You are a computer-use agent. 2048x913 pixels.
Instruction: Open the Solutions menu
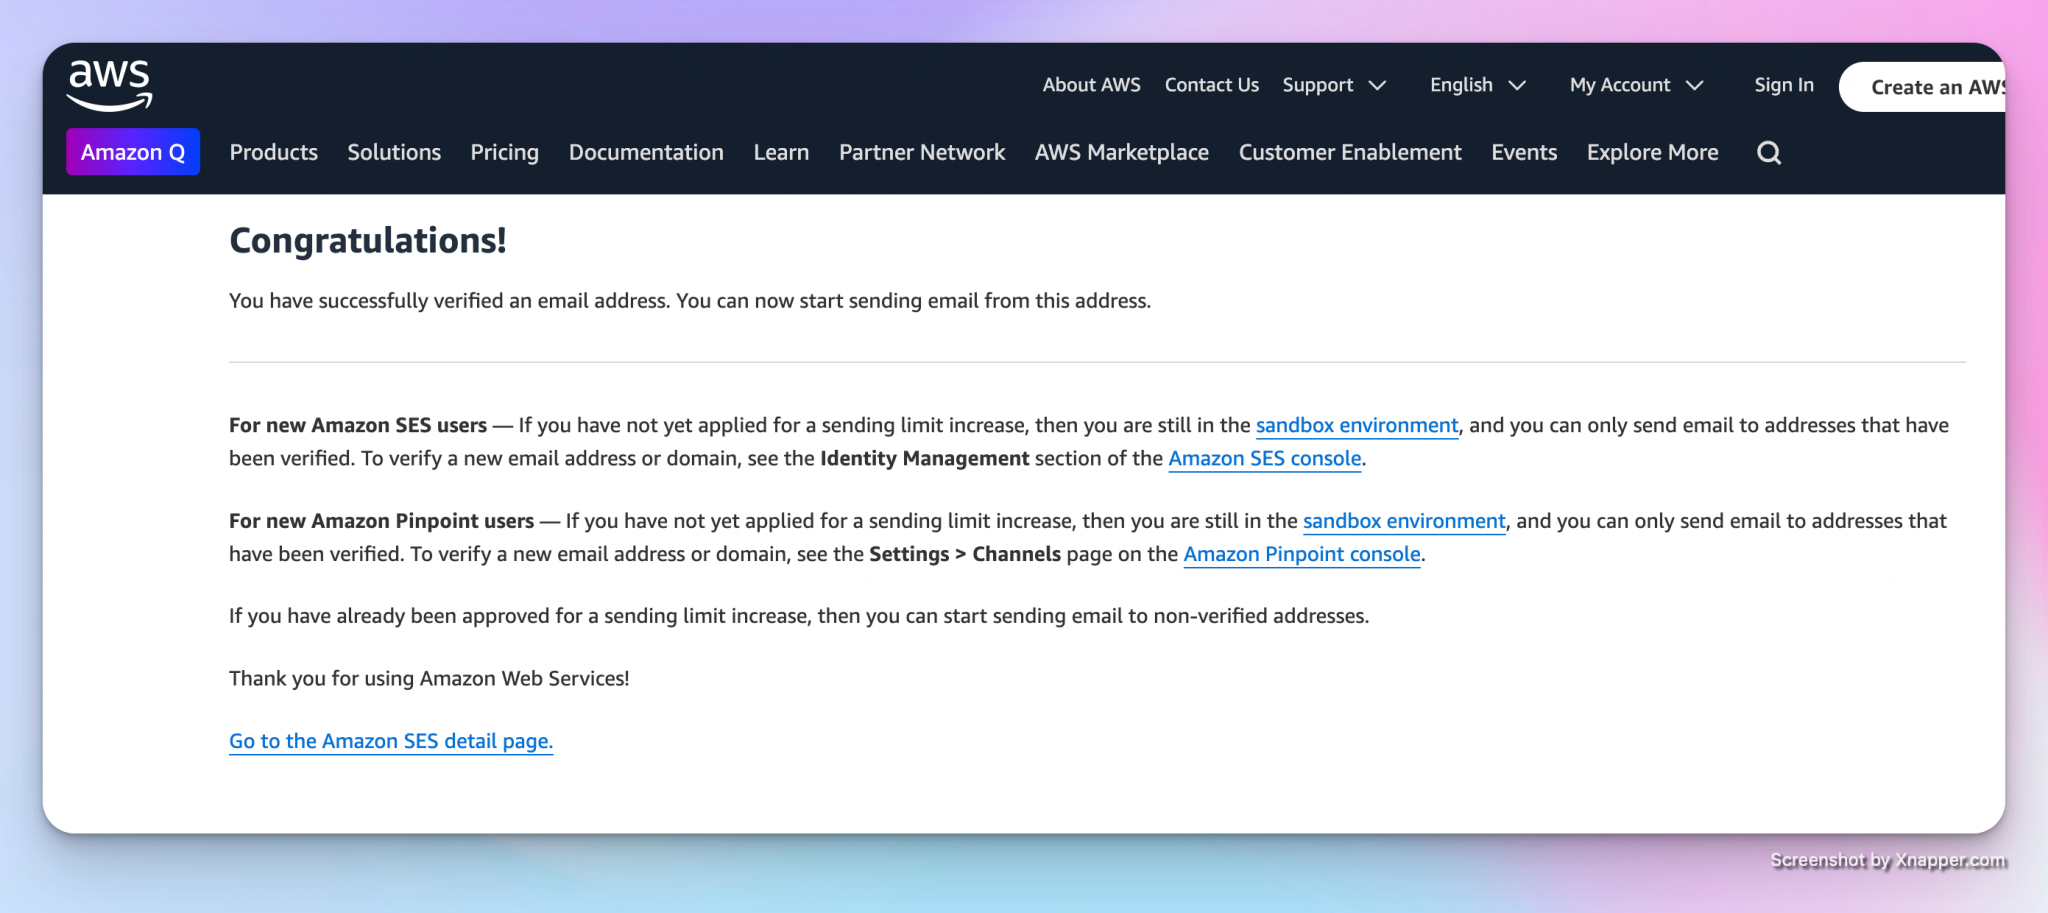point(394,152)
